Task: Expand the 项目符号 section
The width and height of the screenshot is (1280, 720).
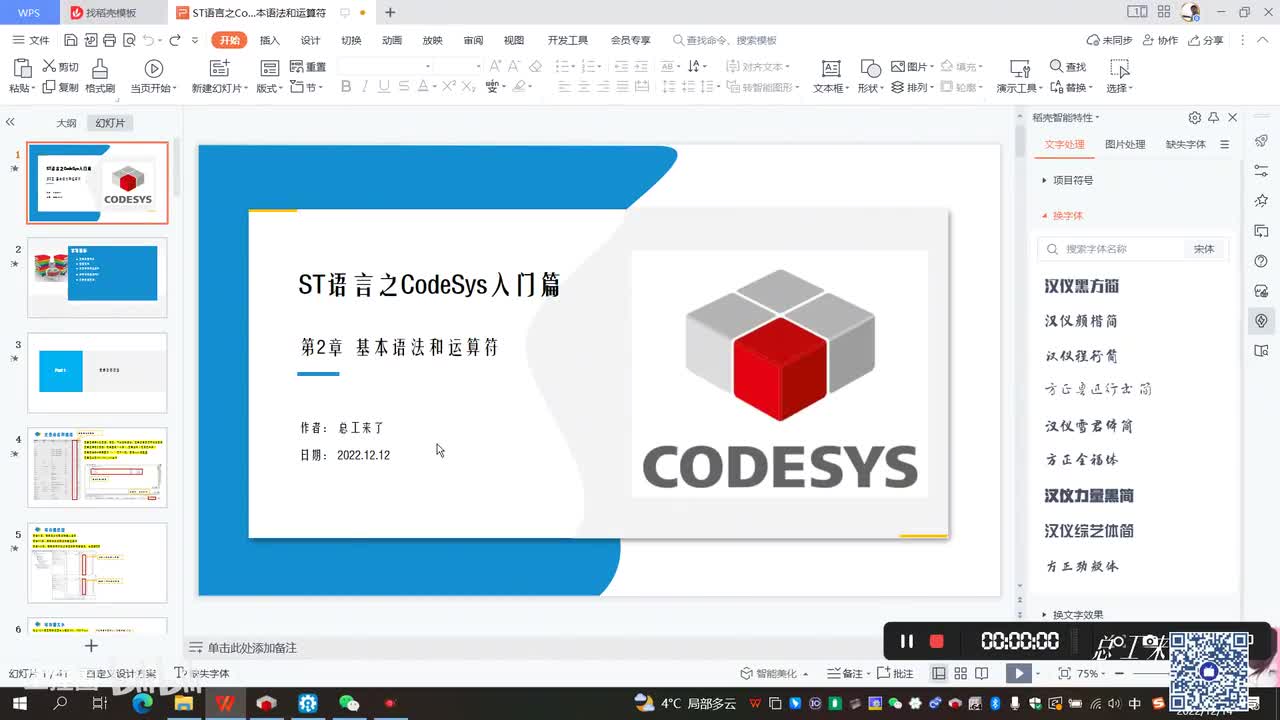Action: point(1067,180)
